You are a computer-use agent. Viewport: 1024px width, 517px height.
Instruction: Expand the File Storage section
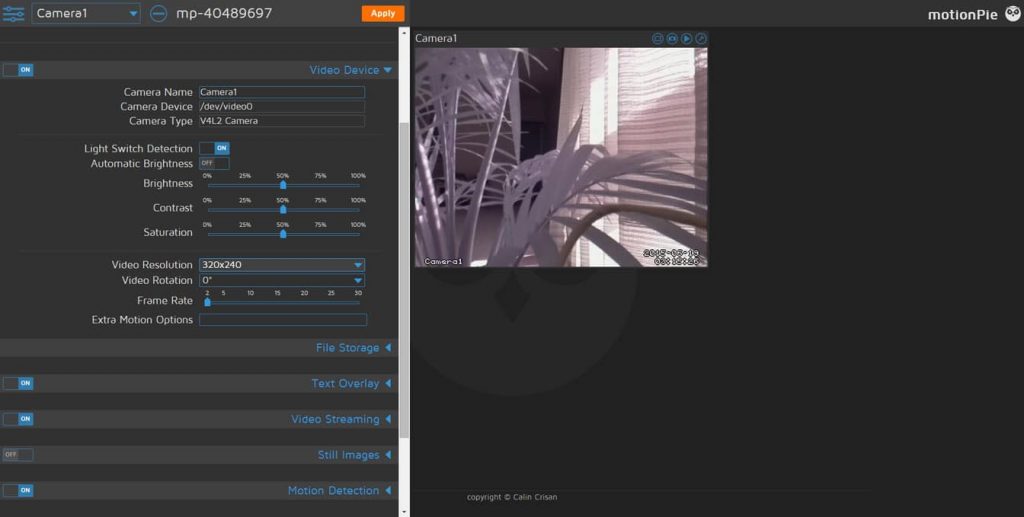pyautogui.click(x=353, y=348)
